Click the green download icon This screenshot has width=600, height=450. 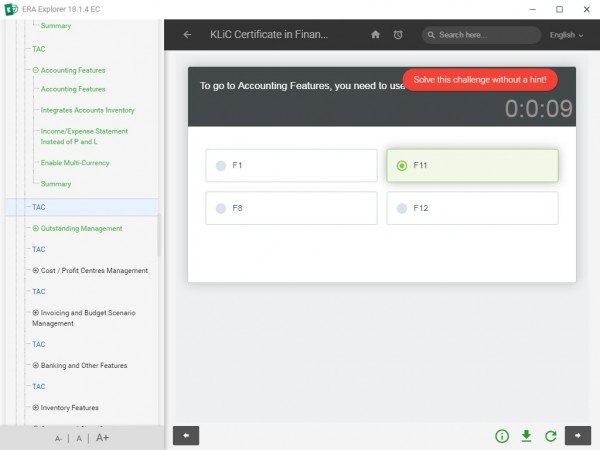(526, 436)
